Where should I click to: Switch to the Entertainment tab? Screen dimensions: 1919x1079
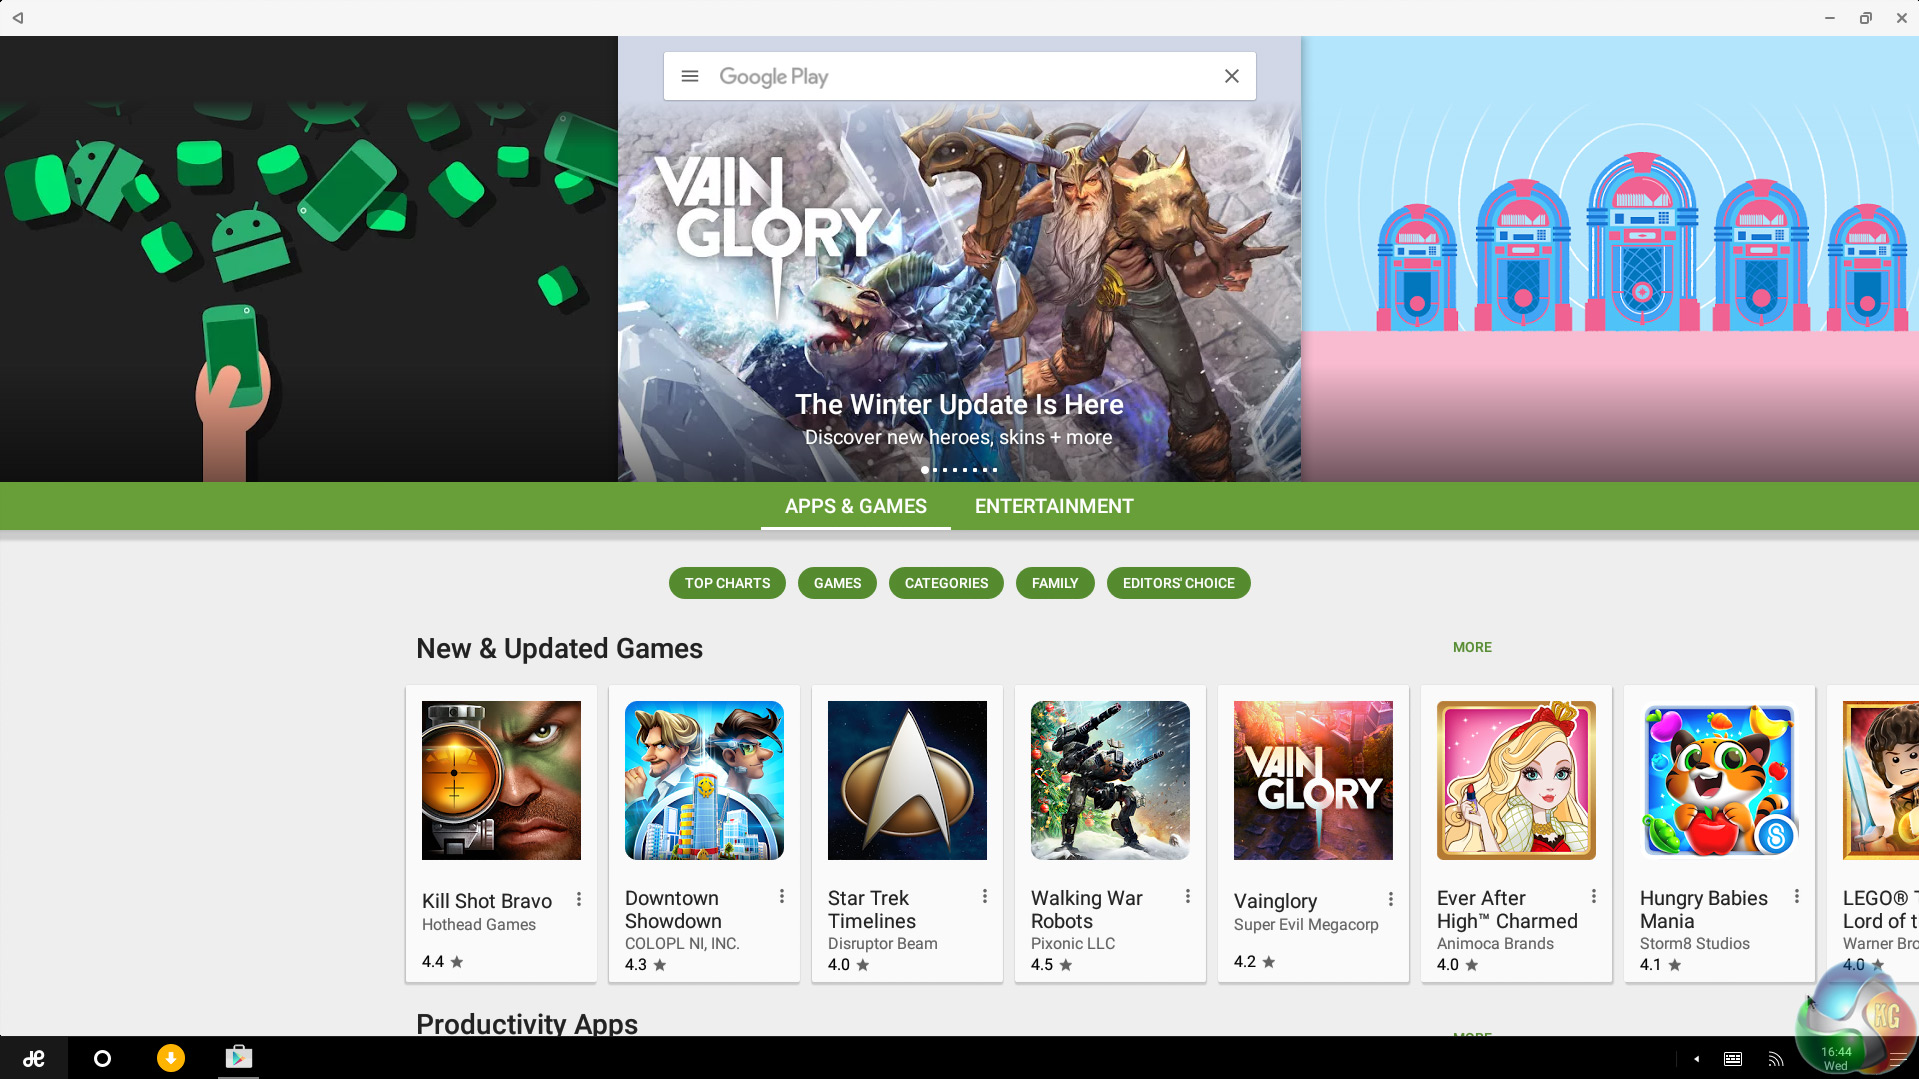point(1054,506)
